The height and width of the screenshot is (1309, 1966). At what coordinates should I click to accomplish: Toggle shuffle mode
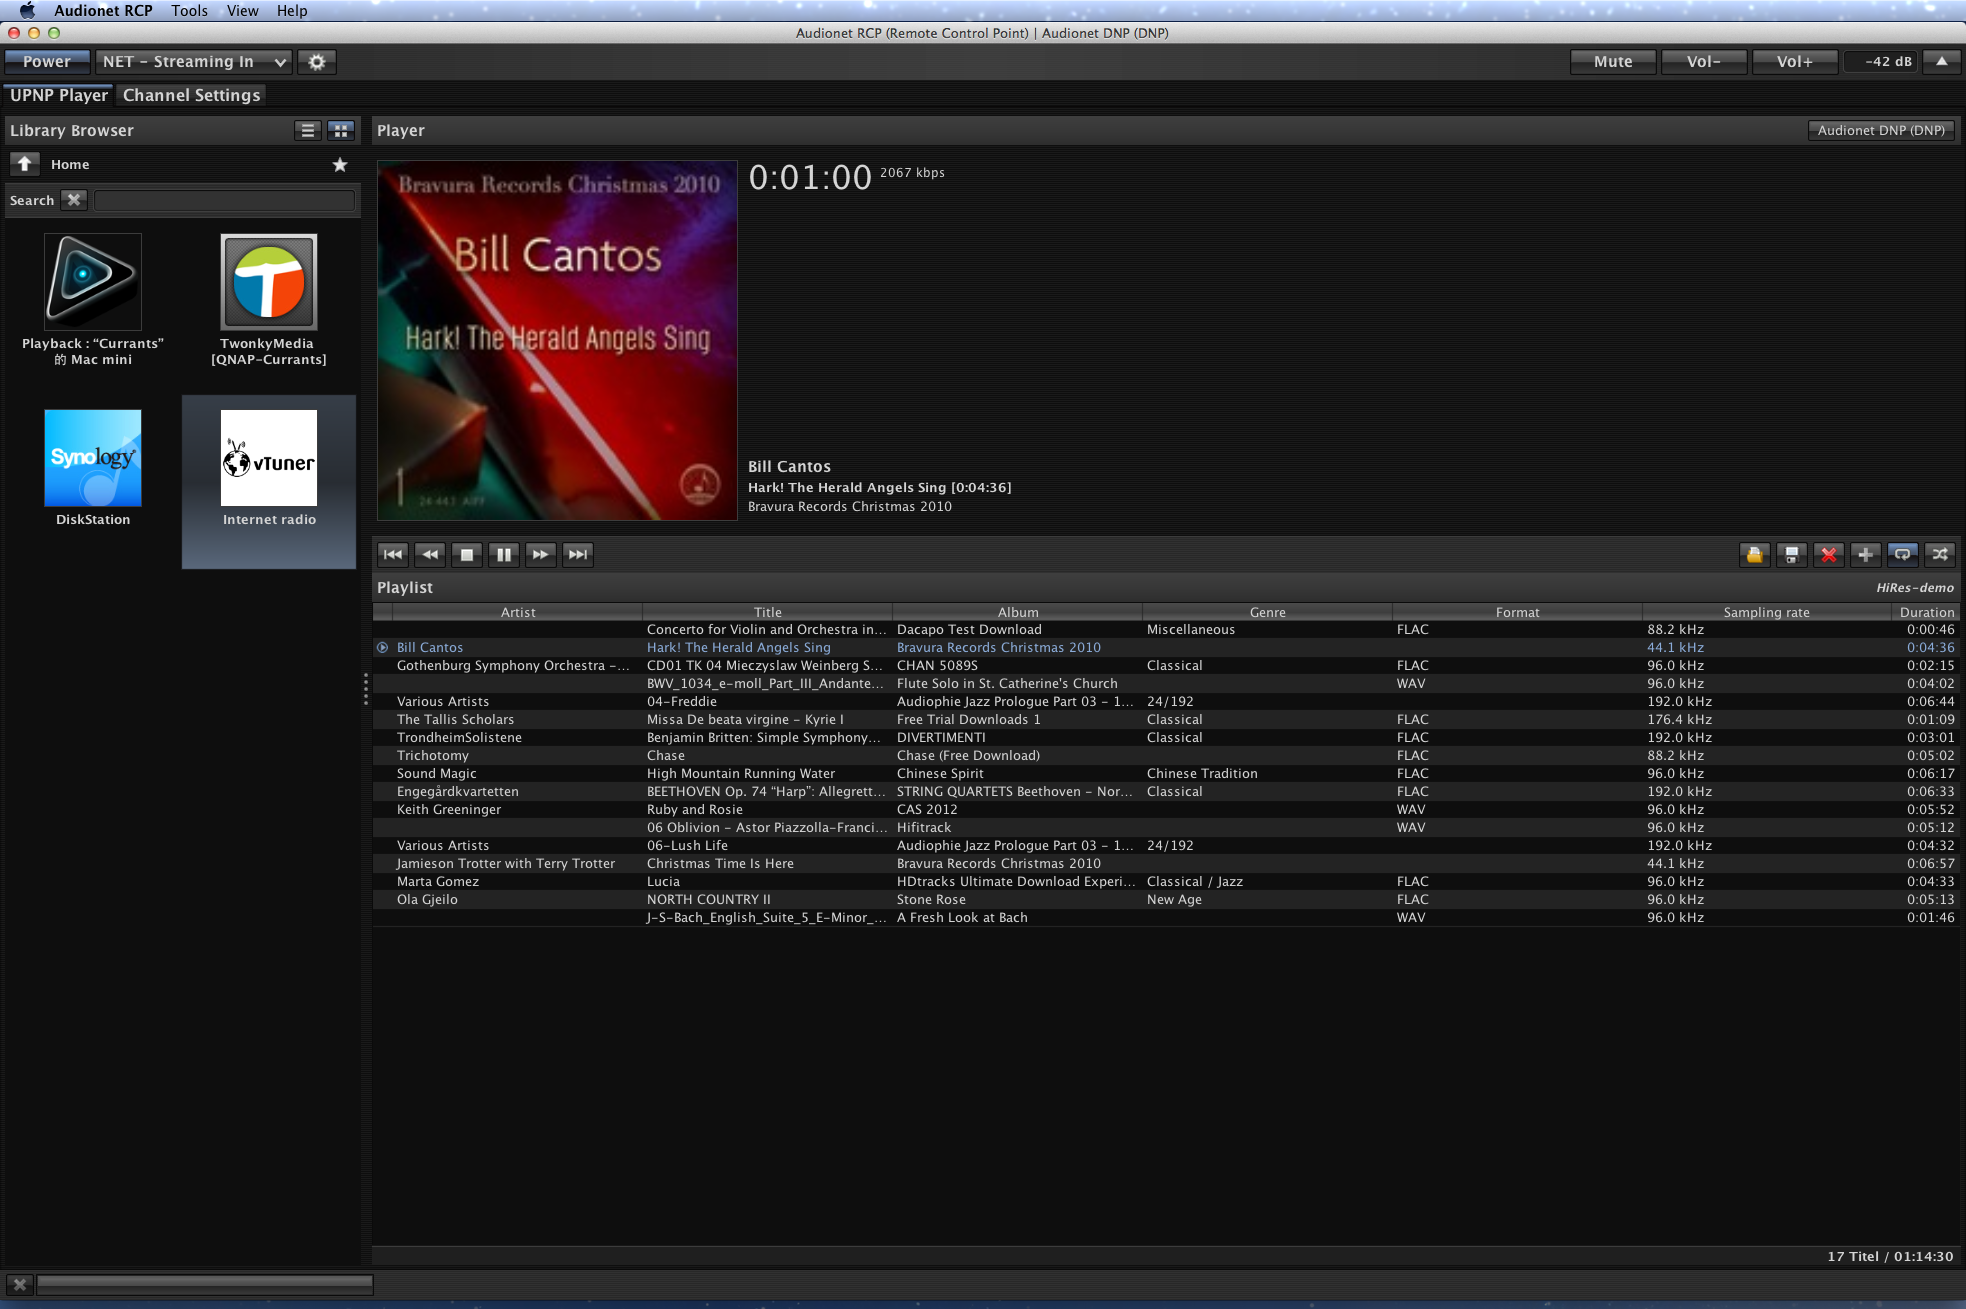(1940, 554)
